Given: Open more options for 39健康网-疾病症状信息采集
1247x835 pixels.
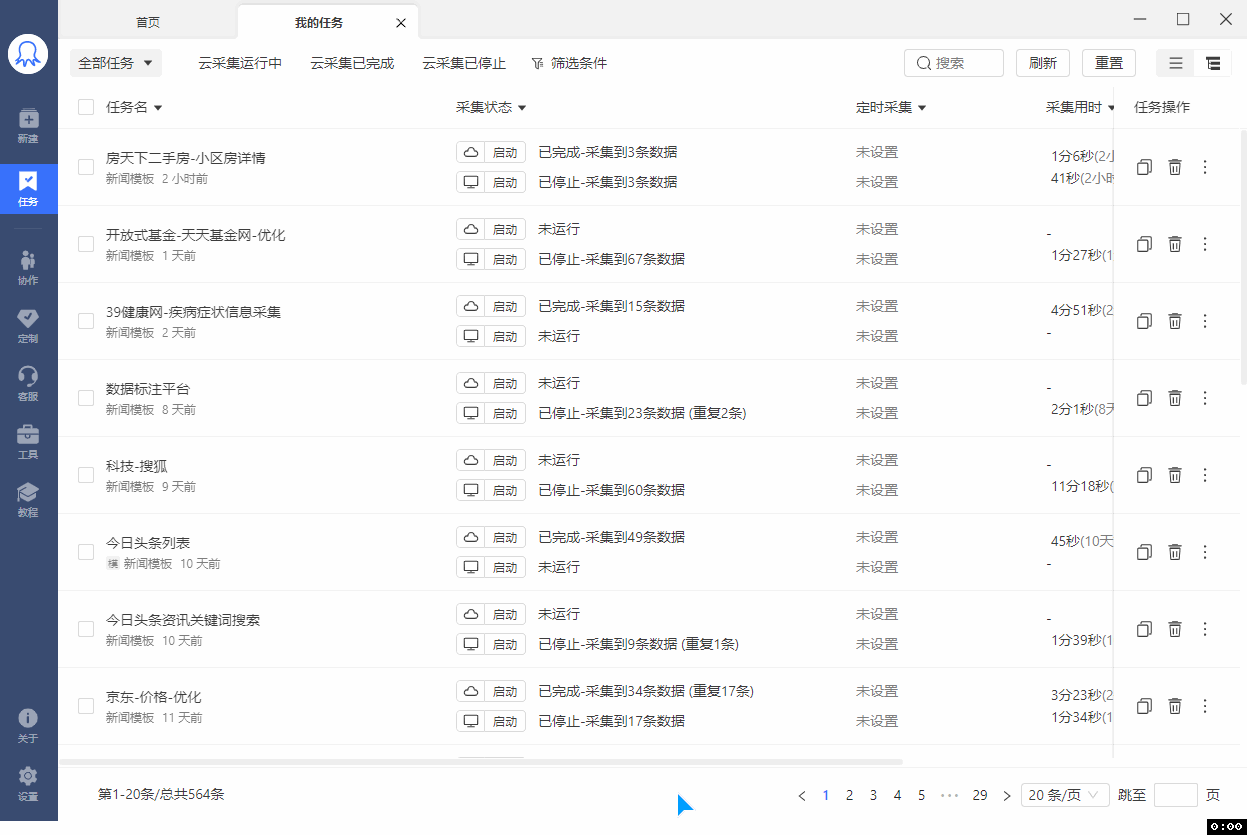Looking at the screenshot, I should point(1205,321).
